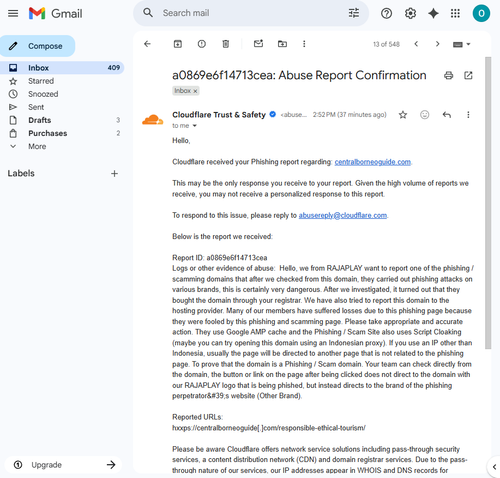Click the Gmail logo

coord(56,13)
